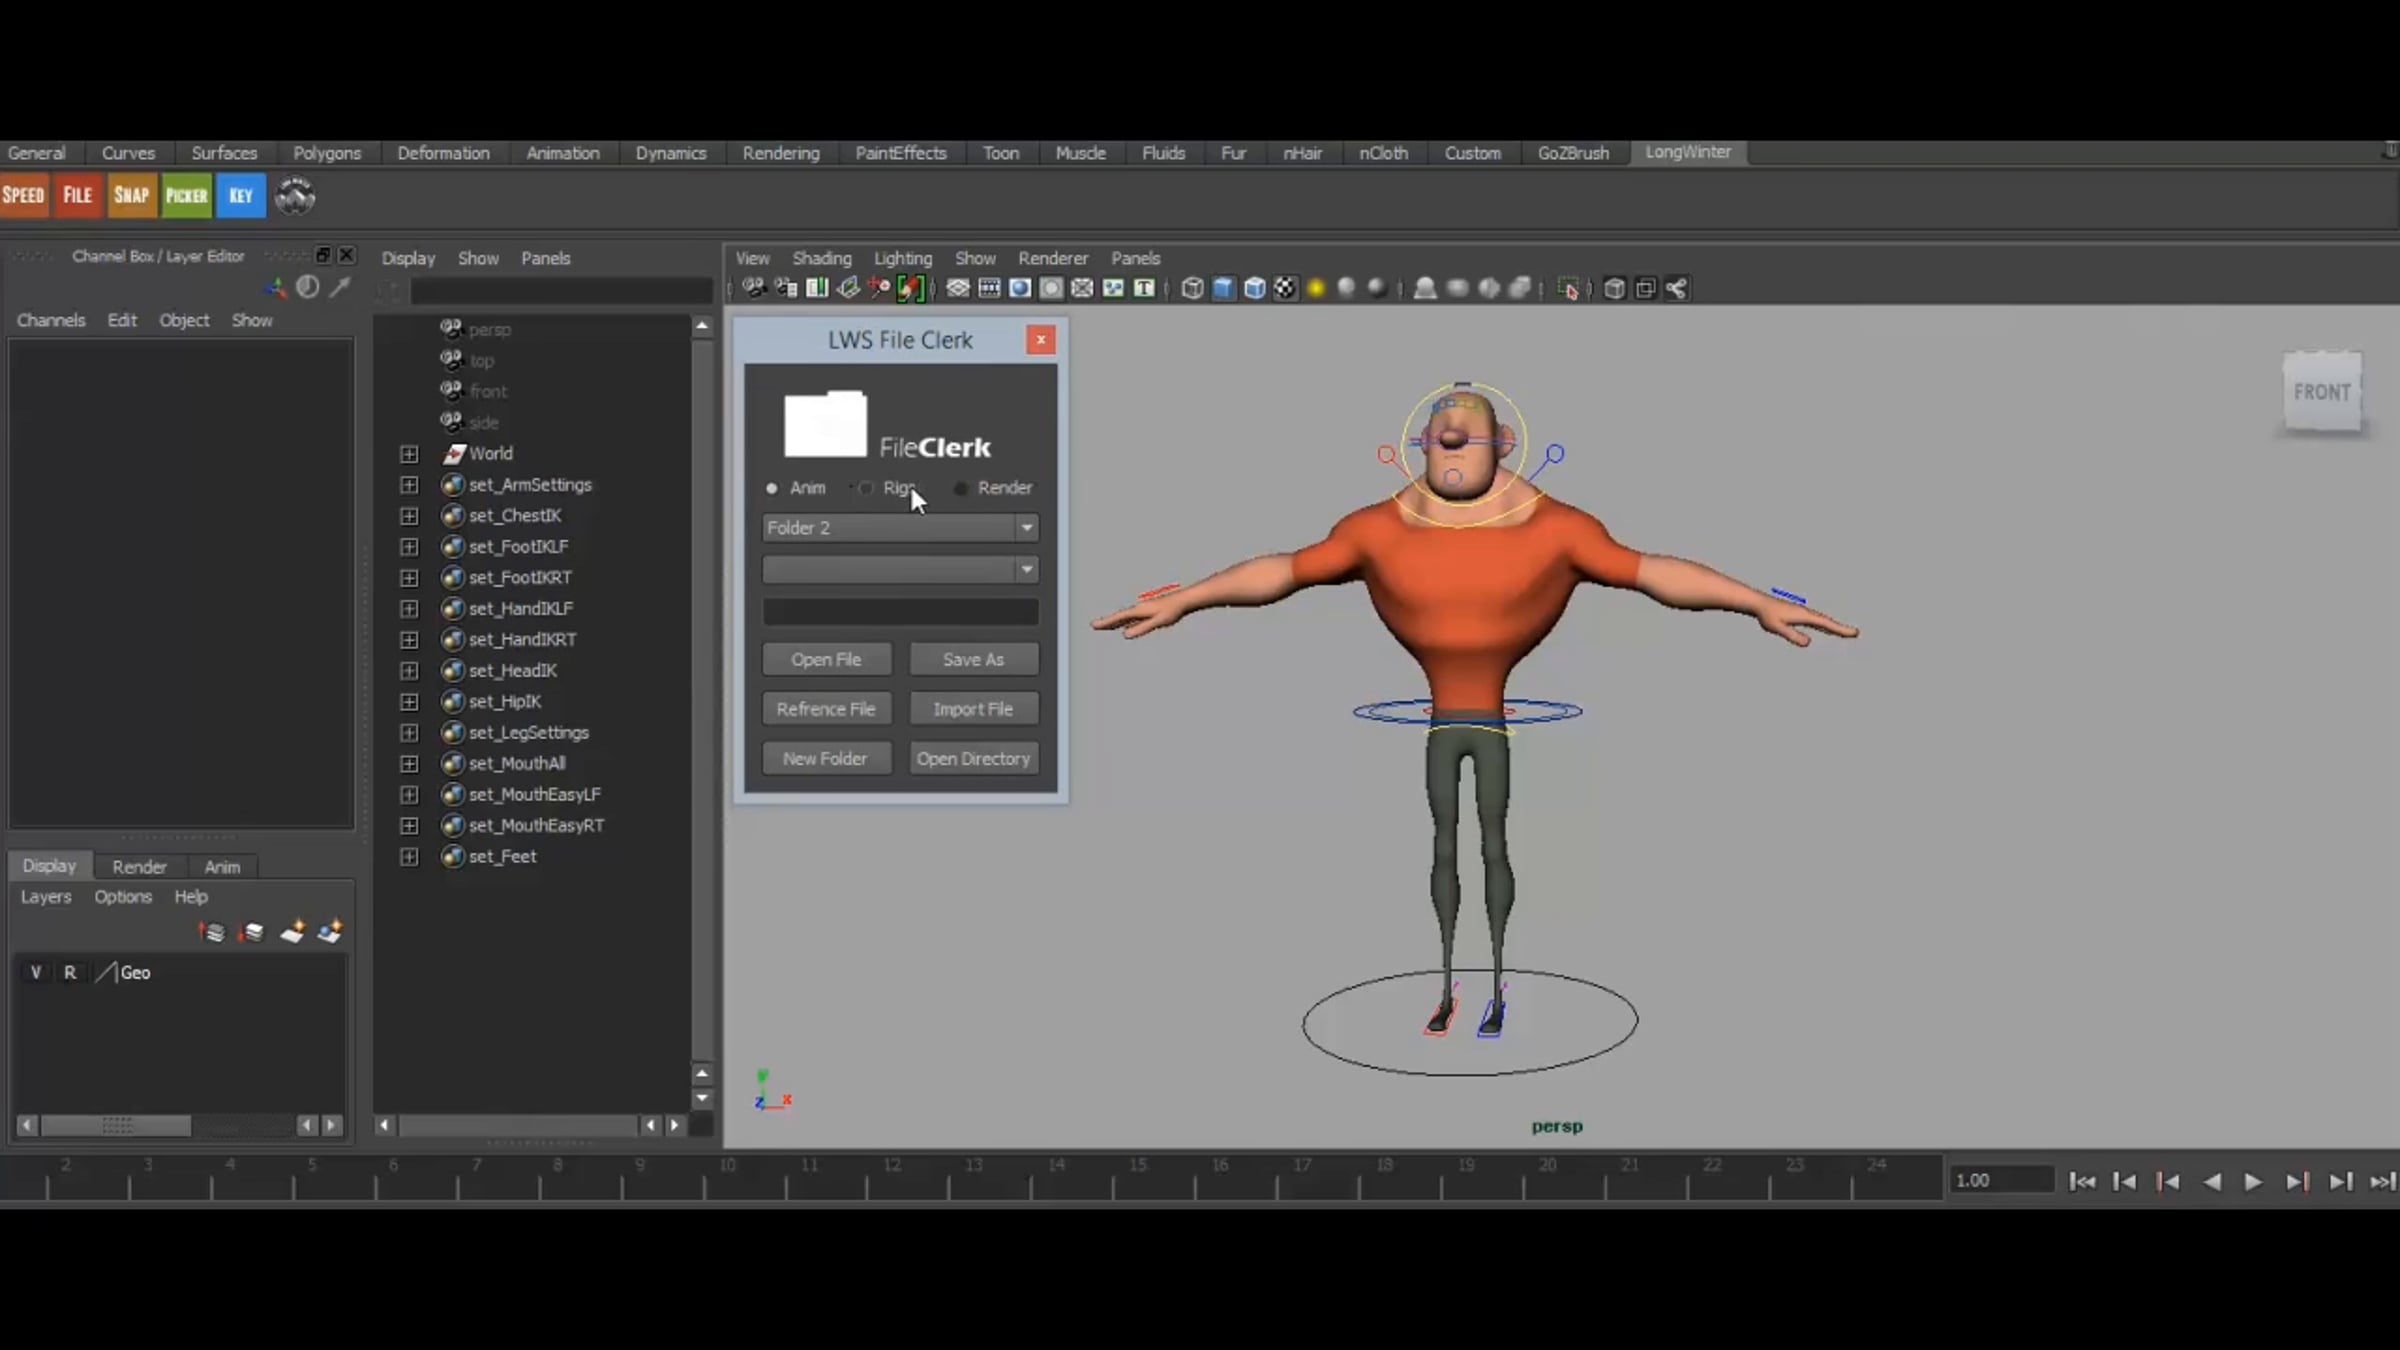This screenshot has width=2400, height=1350.
Task: Select the Rigs radio button
Action: tap(866, 488)
